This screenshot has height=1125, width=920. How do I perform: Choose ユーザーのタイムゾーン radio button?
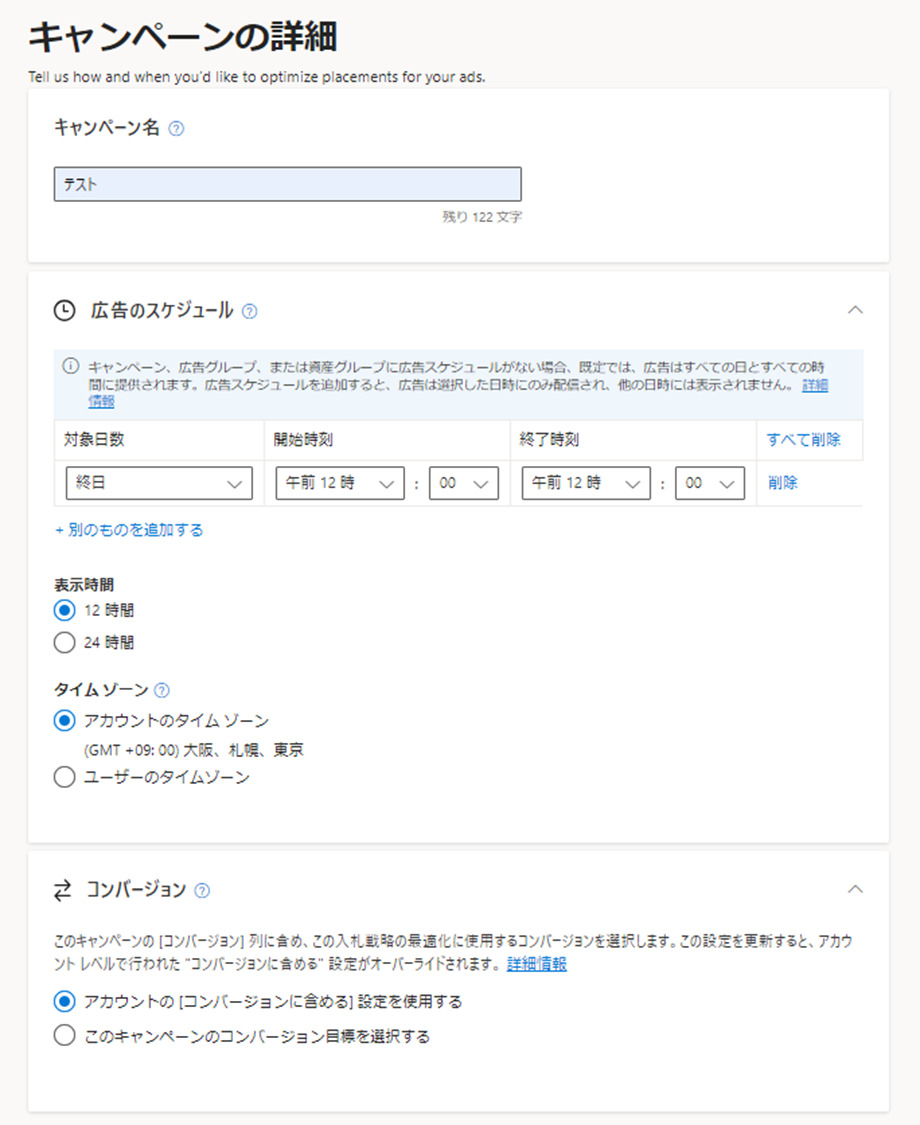pyautogui.click(x=65, y=777)
